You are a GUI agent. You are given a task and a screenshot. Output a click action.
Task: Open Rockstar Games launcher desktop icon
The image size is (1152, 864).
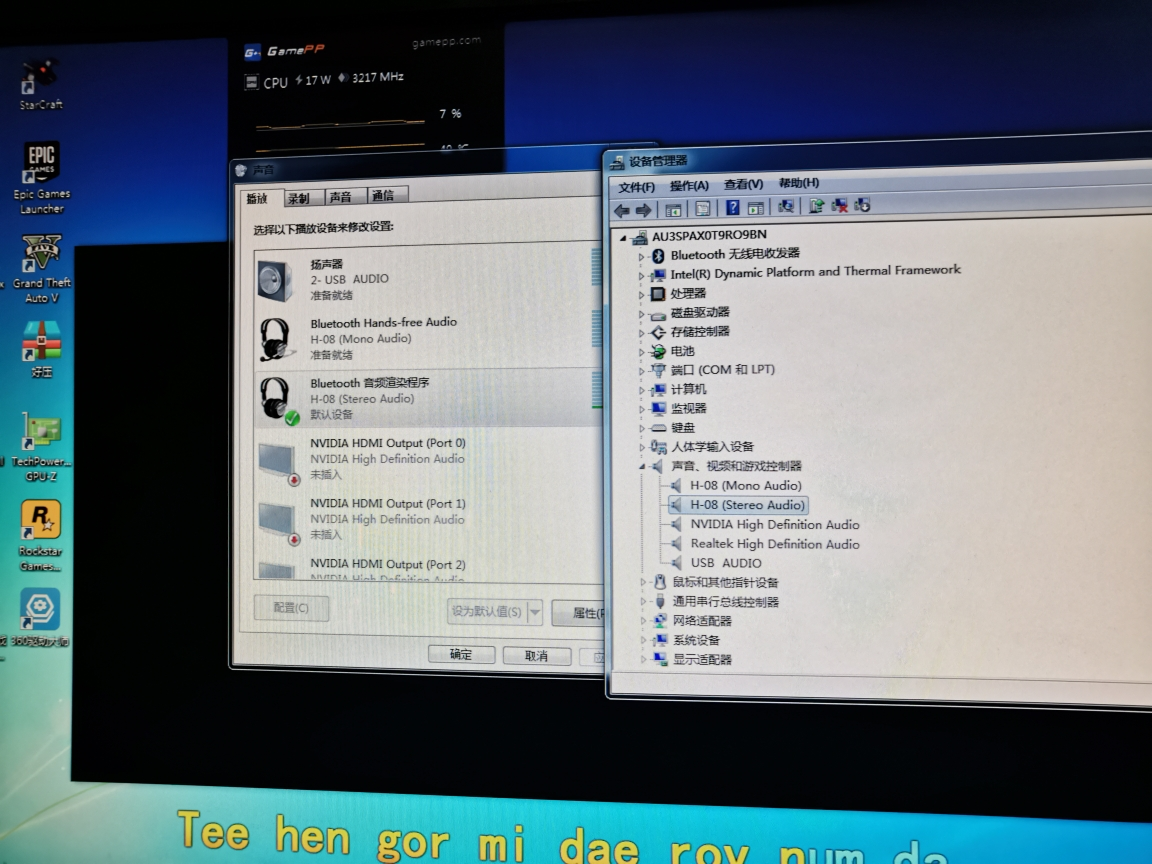point(41,536)
